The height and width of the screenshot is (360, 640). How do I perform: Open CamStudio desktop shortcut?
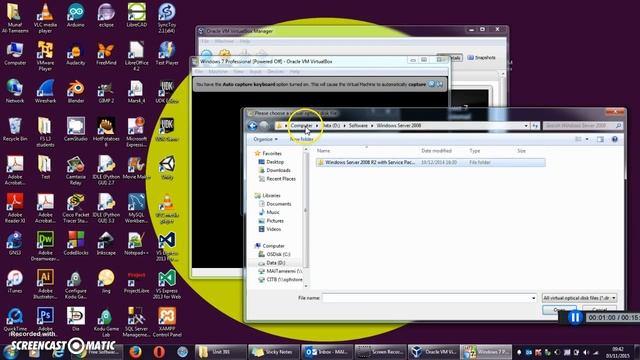click(x=76, y=129)
